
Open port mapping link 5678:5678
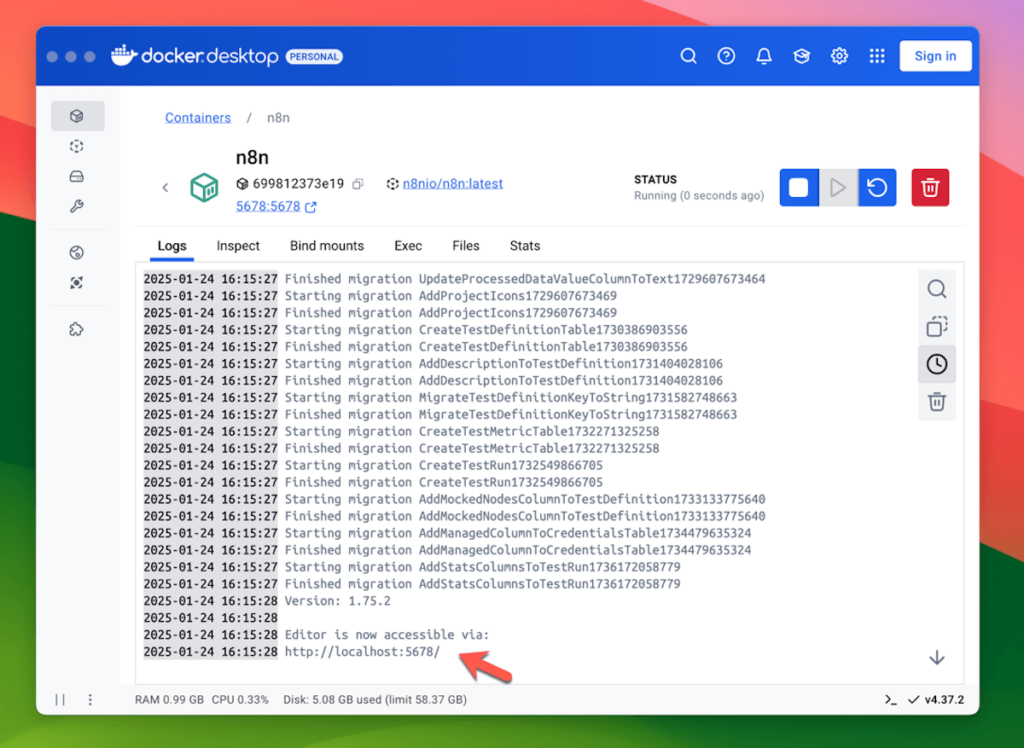pyautogui.click(x=269, y=206)
